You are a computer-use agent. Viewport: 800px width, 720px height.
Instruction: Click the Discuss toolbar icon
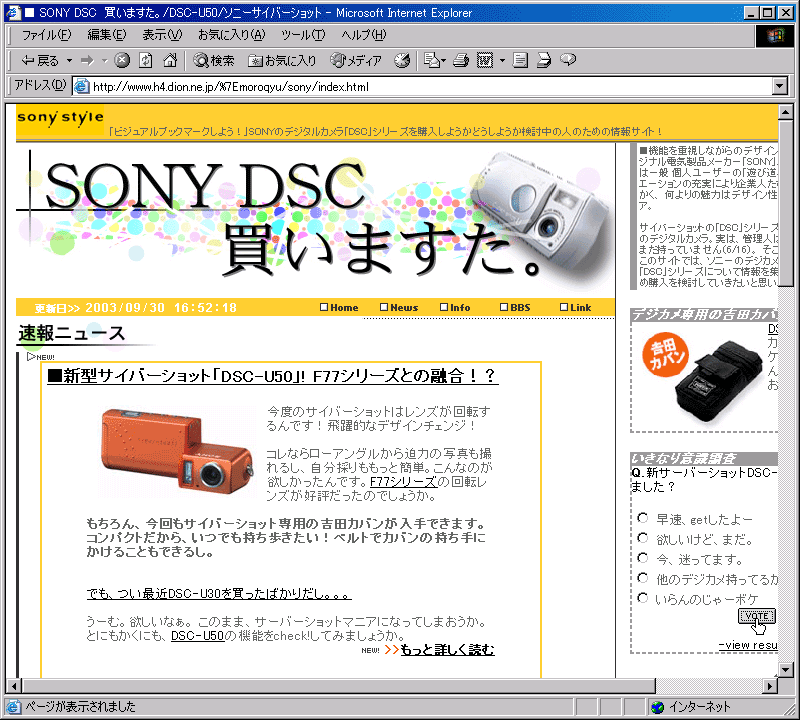[x=520, y=61]
